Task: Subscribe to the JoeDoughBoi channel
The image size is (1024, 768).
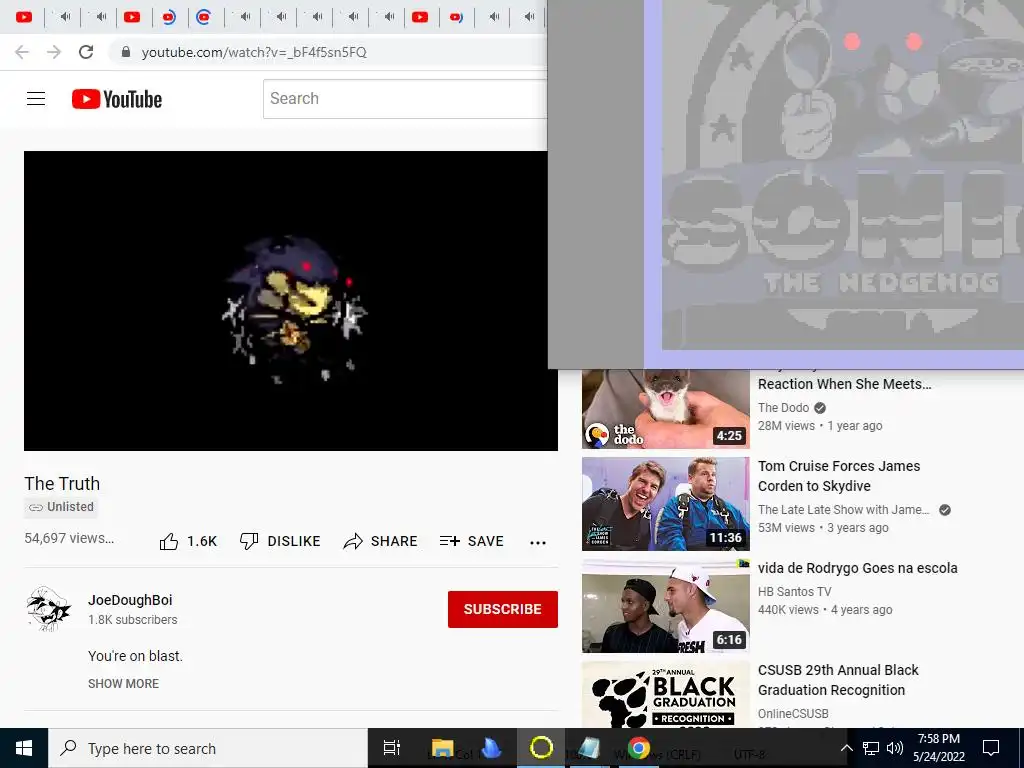Action: [503, 609]
